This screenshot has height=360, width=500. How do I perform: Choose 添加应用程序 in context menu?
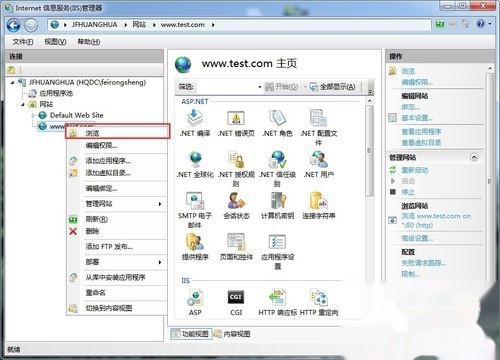117,161
